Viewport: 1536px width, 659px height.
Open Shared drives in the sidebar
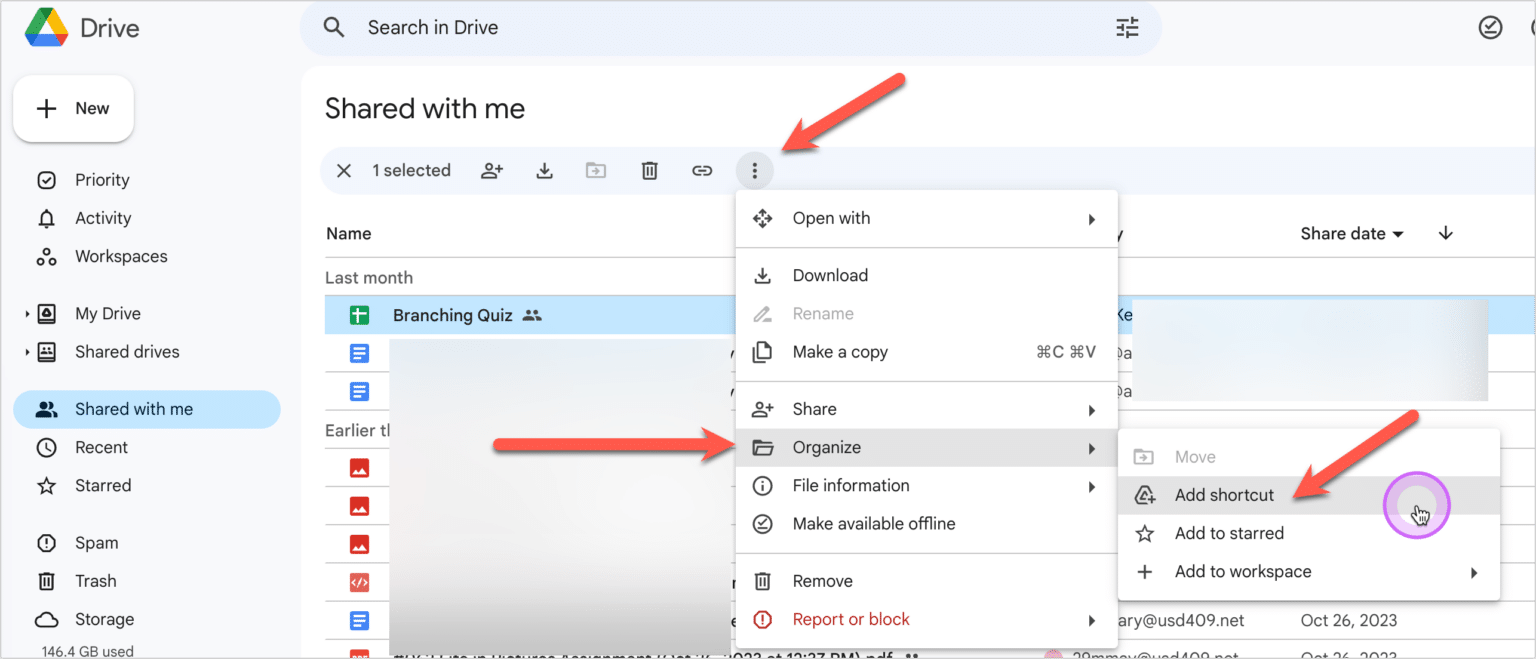tap(127, 352)
